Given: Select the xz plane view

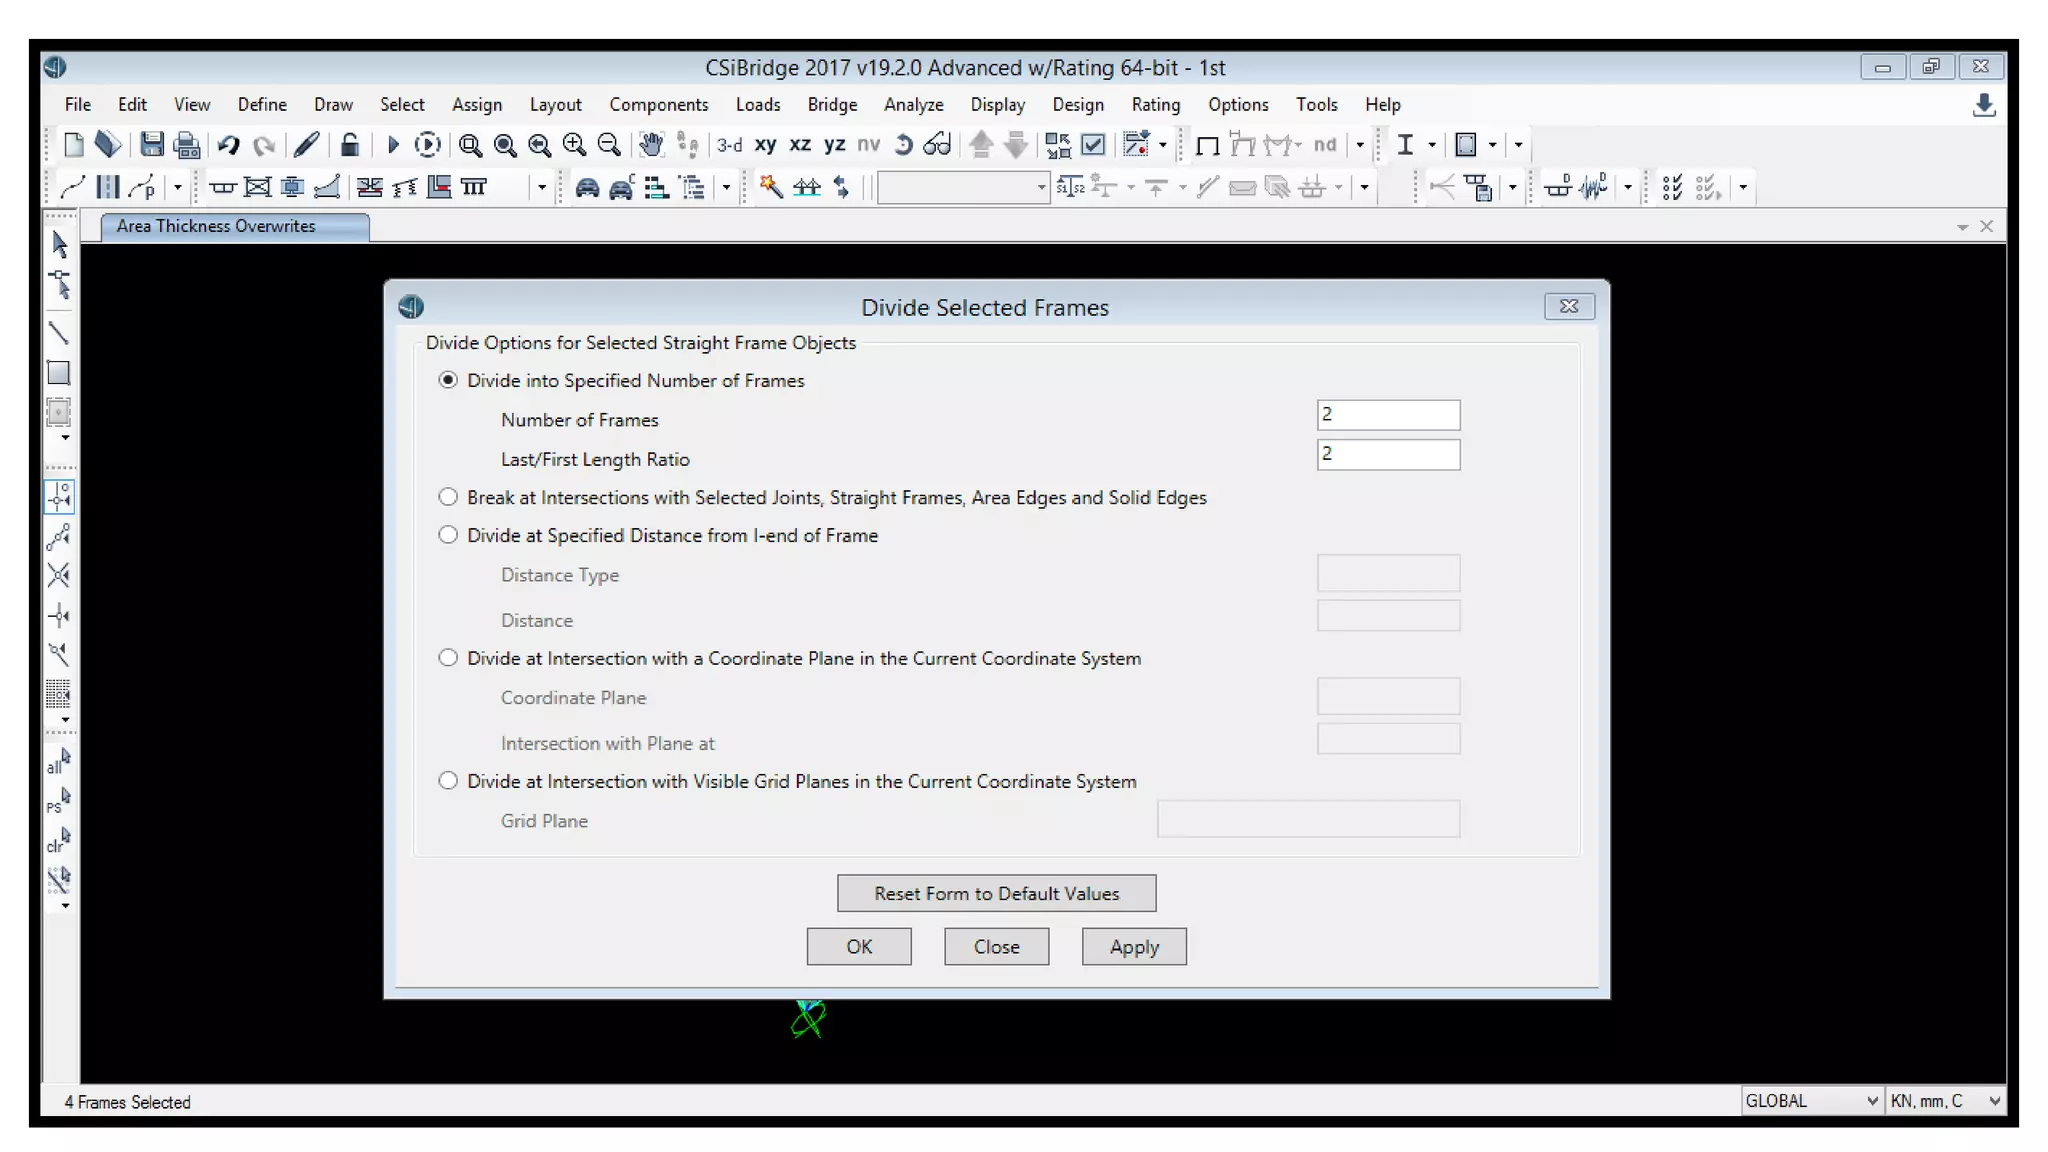Looking at the screenshot, I should 799,145.
